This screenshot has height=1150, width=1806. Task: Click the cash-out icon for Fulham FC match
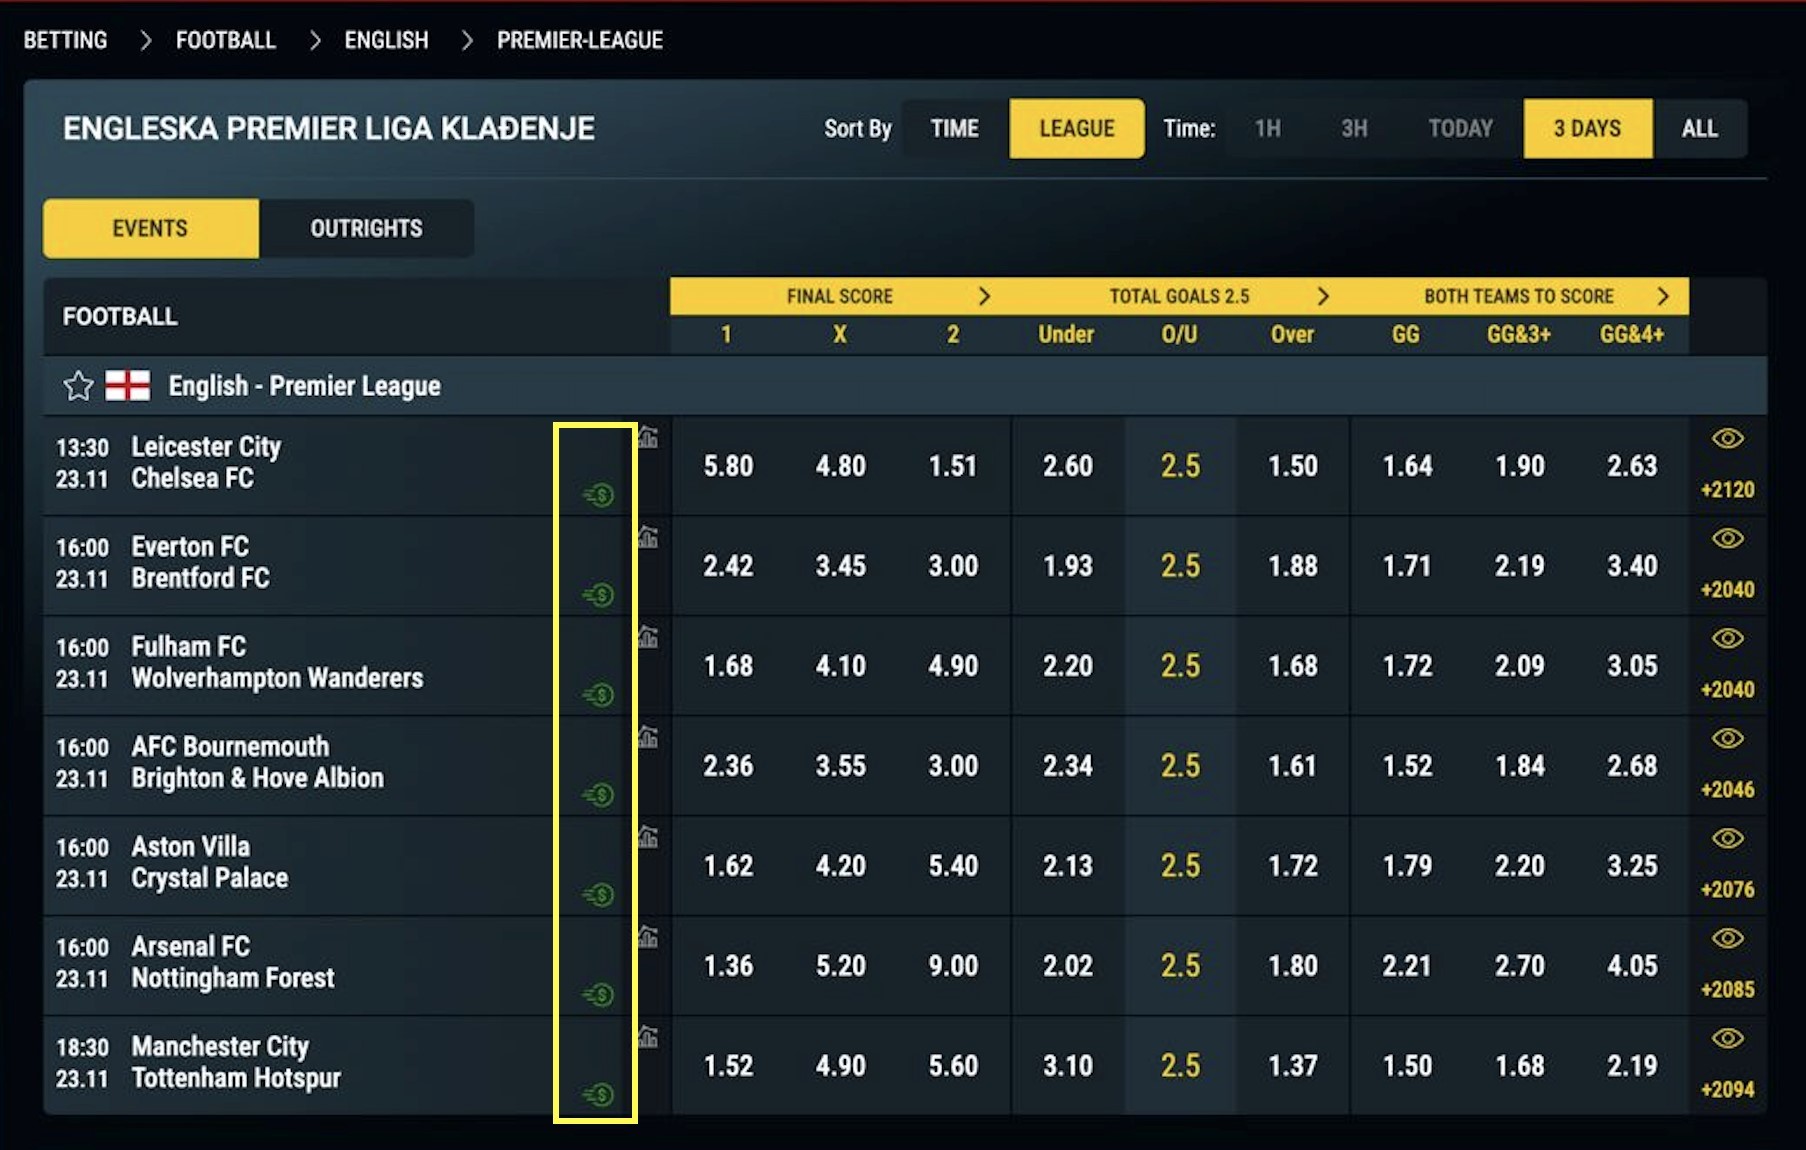[599, 694]
